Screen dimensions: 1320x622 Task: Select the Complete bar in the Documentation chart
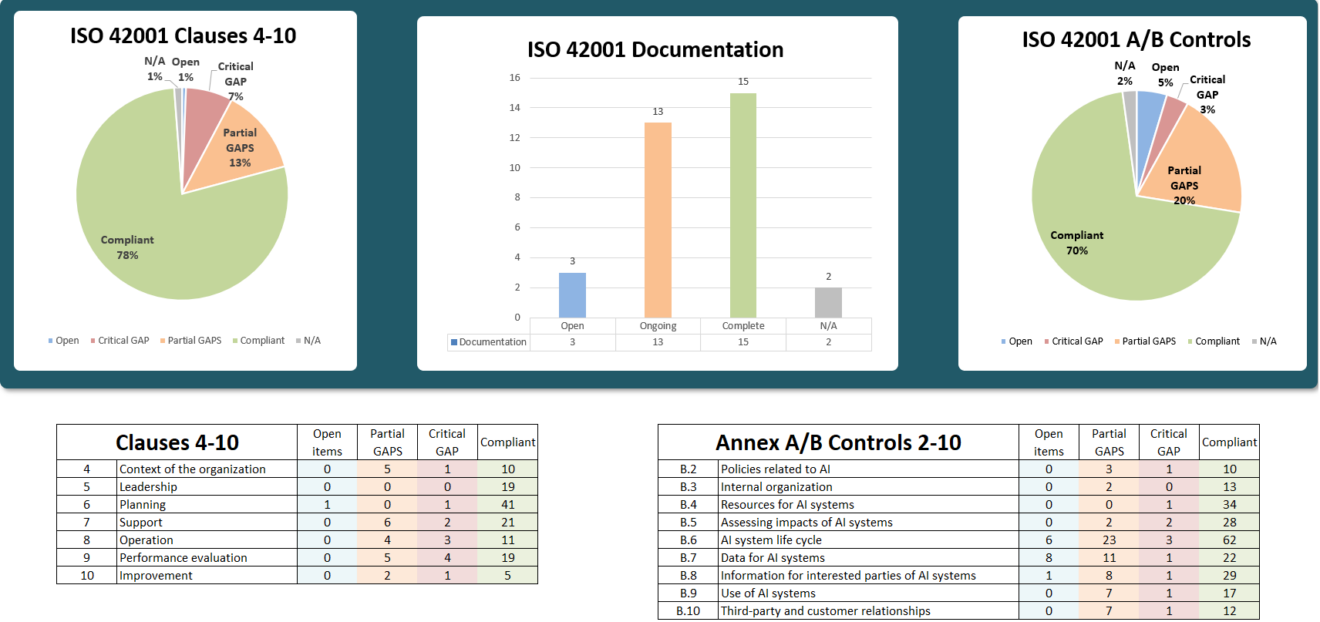(x=743, y=205)
